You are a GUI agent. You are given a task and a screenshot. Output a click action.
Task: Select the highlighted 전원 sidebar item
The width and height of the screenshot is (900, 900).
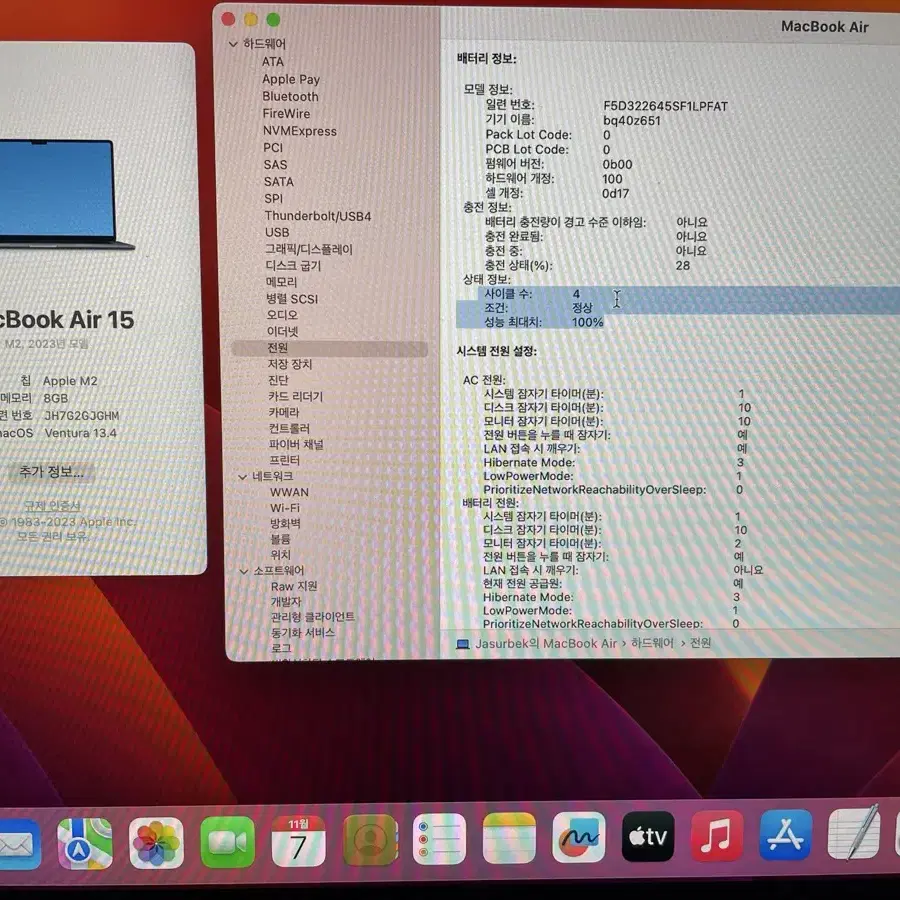(329, 348)
